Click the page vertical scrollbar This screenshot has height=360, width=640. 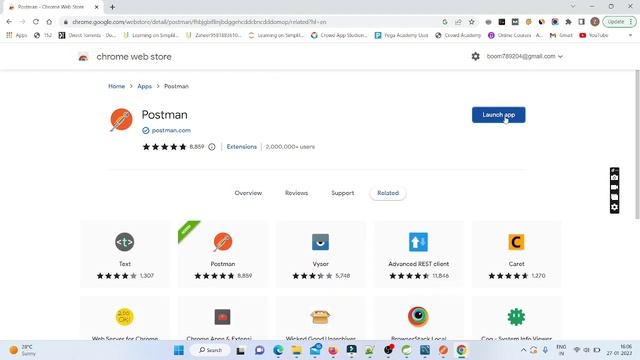pos(637,145)
